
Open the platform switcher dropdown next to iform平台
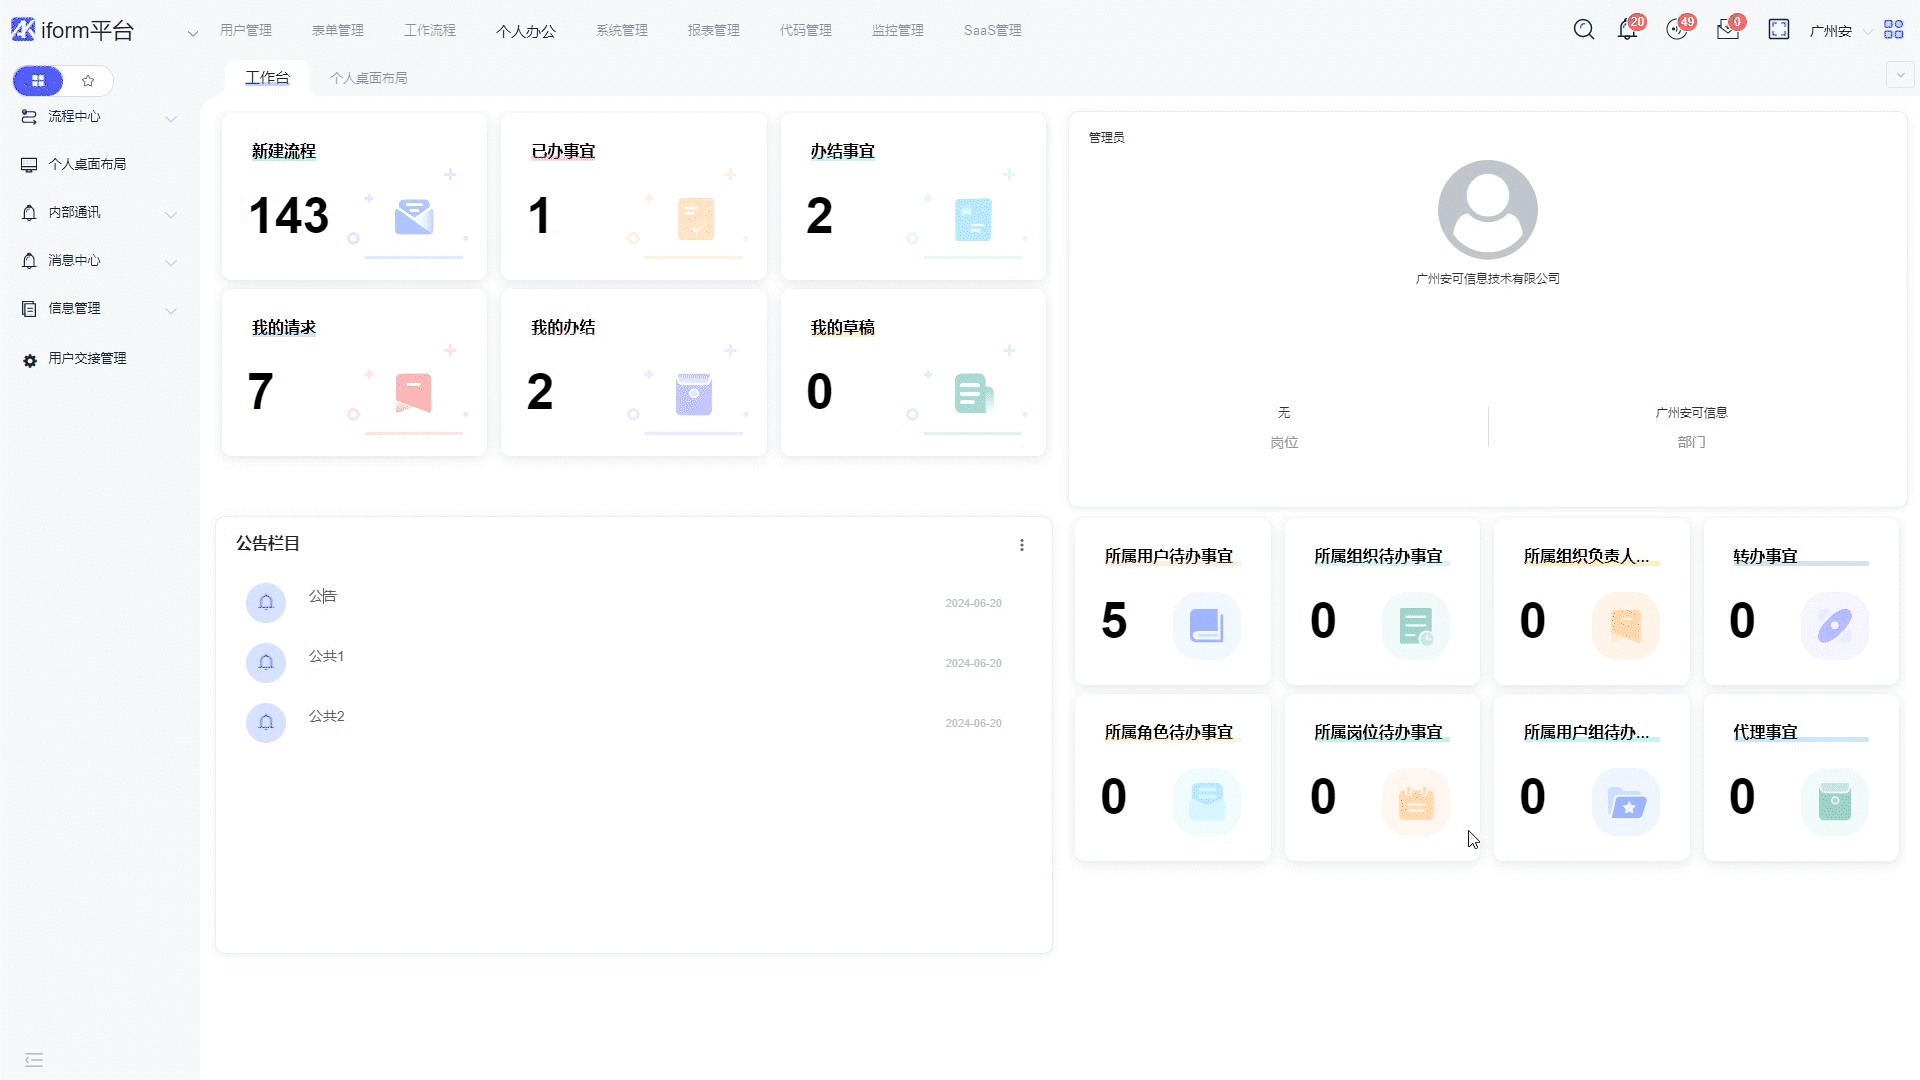pos(192,33)
